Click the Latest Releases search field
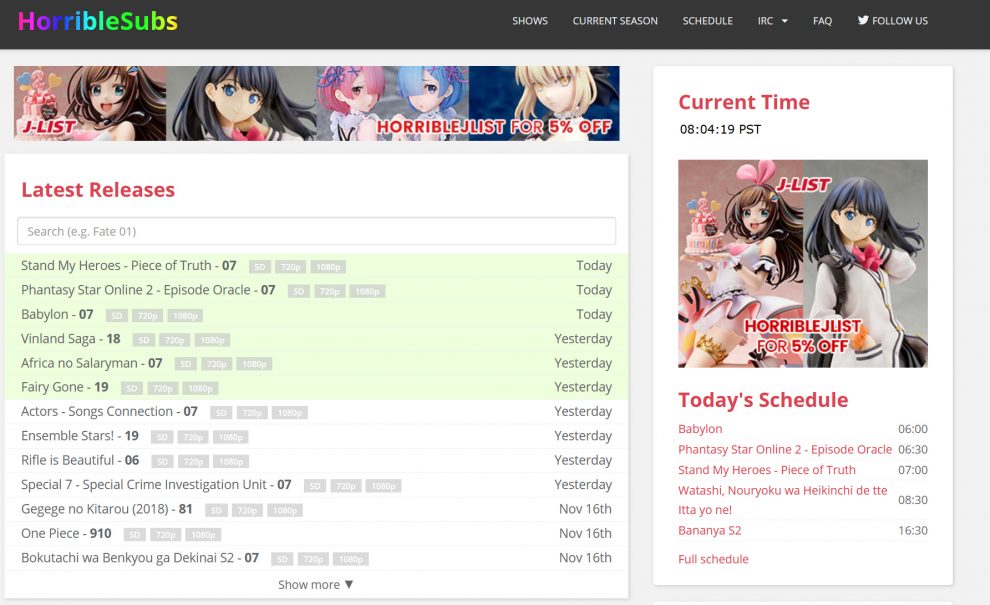This screenshot has height=605, width=990. coord(316,231)
